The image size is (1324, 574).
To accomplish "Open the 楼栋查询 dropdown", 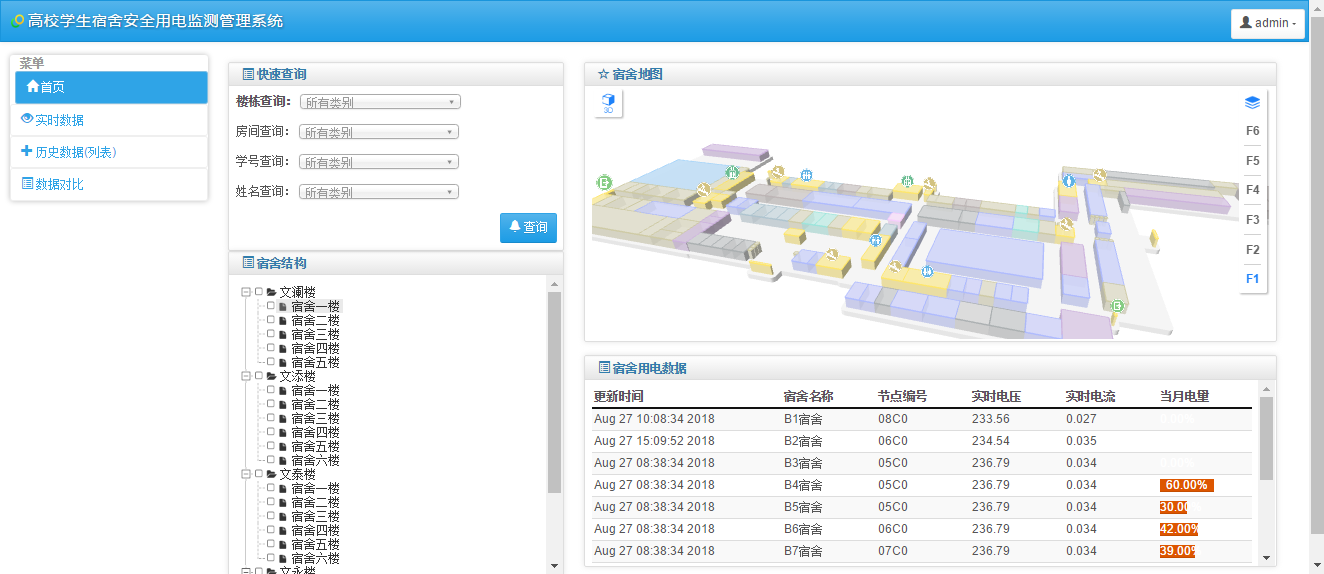I will 379,102.
